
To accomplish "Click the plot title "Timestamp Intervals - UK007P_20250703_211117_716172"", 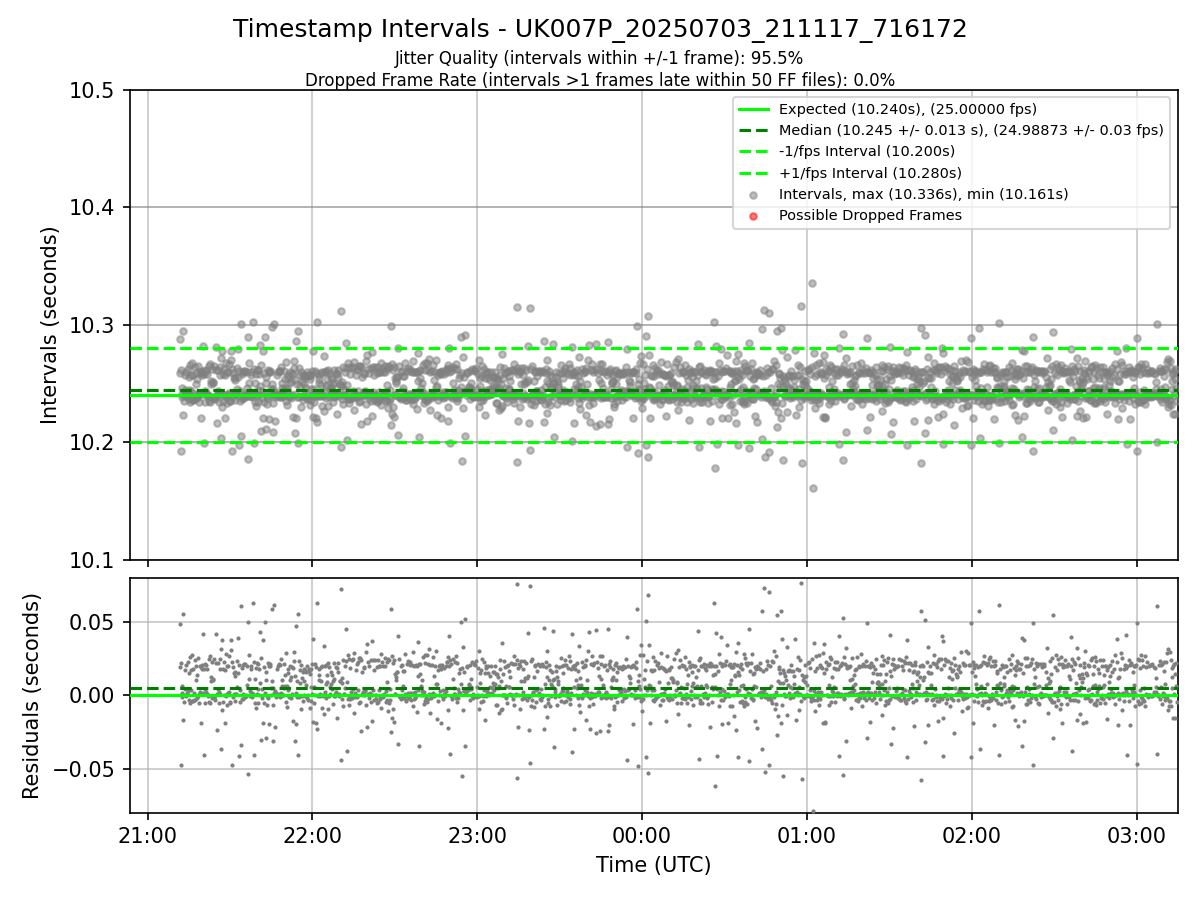I will (x=600, y=29).
